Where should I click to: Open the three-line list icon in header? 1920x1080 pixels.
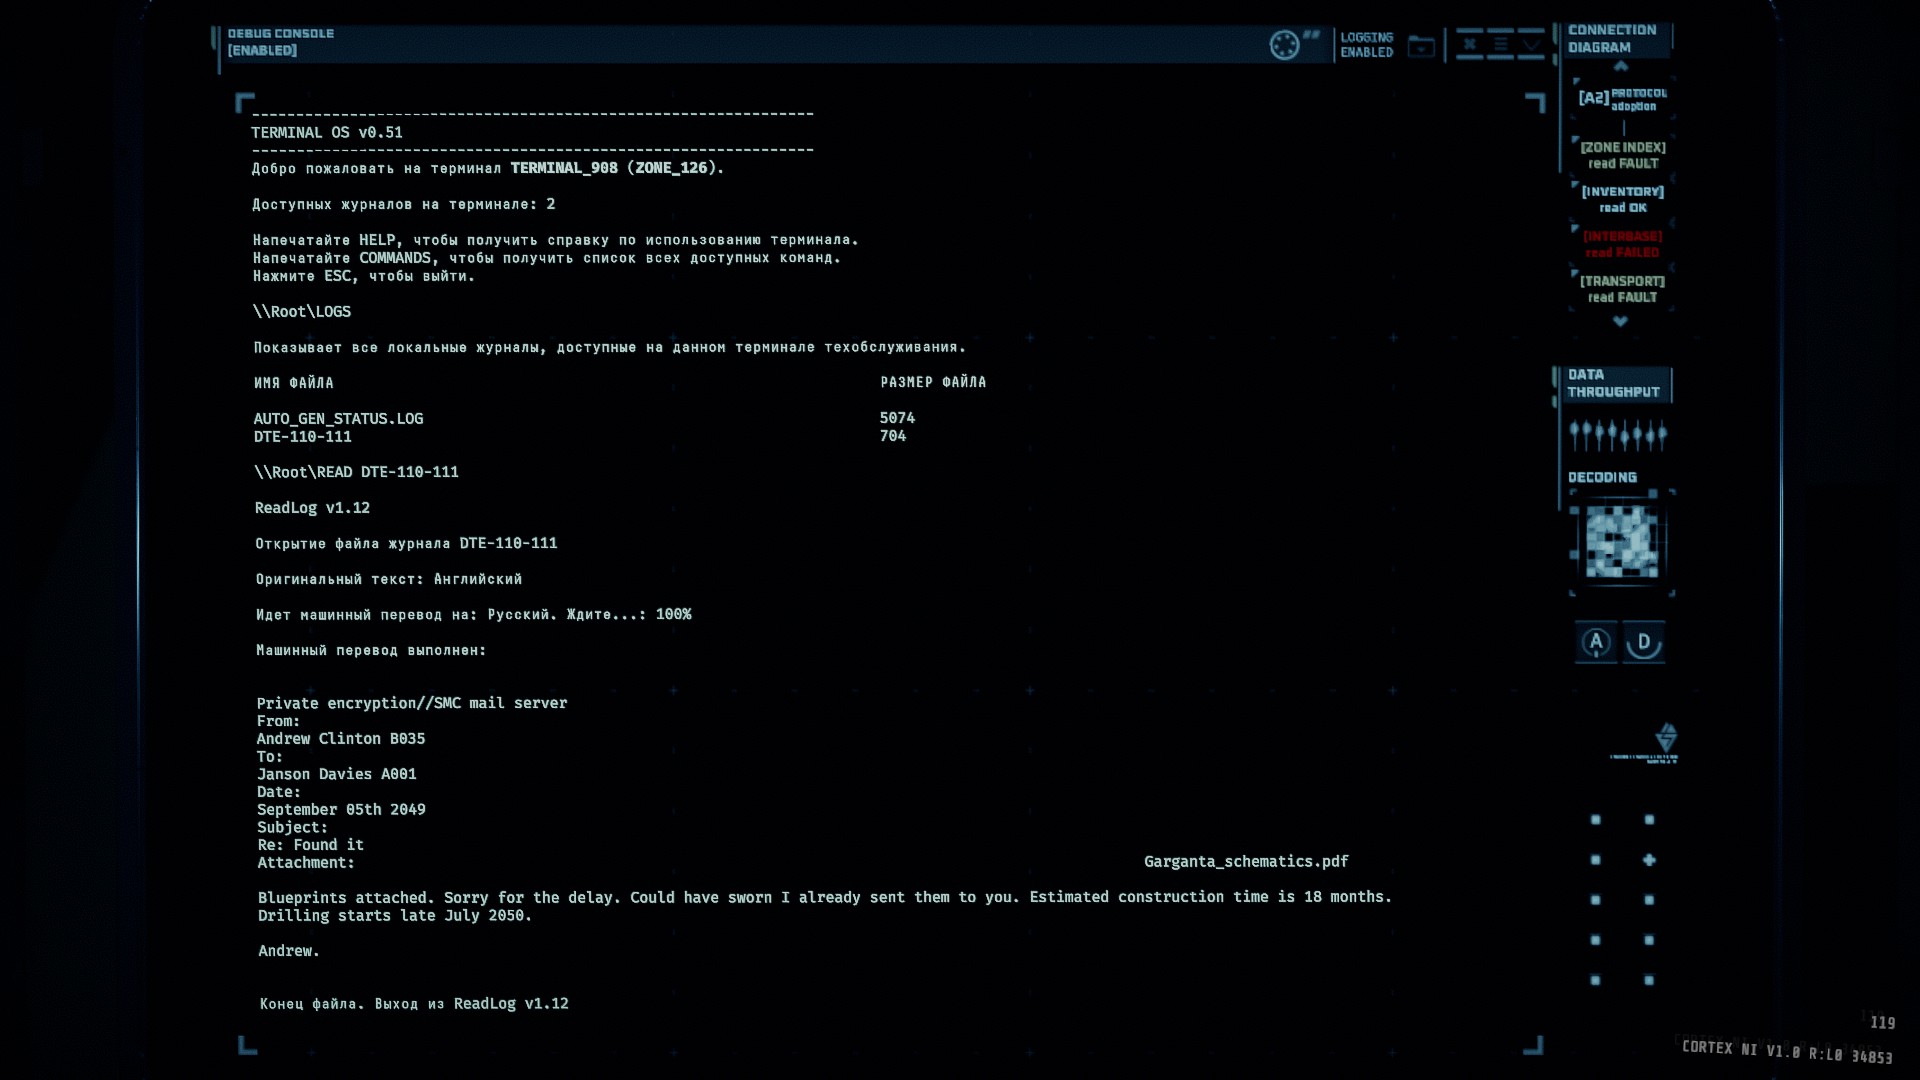click(1500, 44)
